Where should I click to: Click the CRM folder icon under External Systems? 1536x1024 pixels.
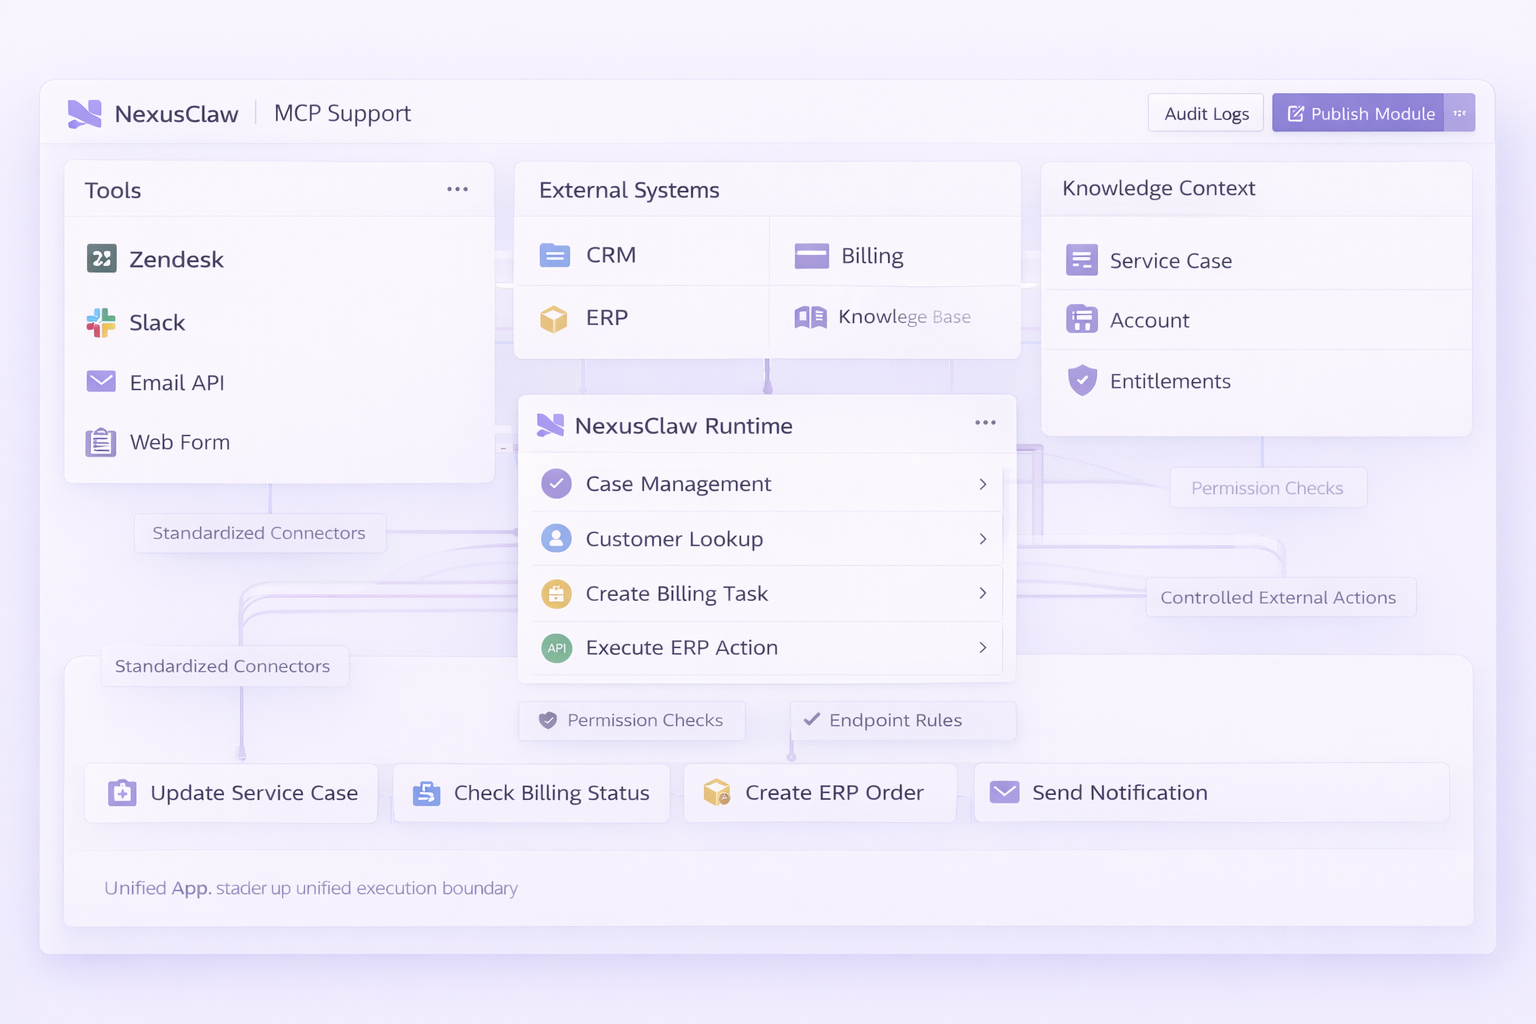556,255
